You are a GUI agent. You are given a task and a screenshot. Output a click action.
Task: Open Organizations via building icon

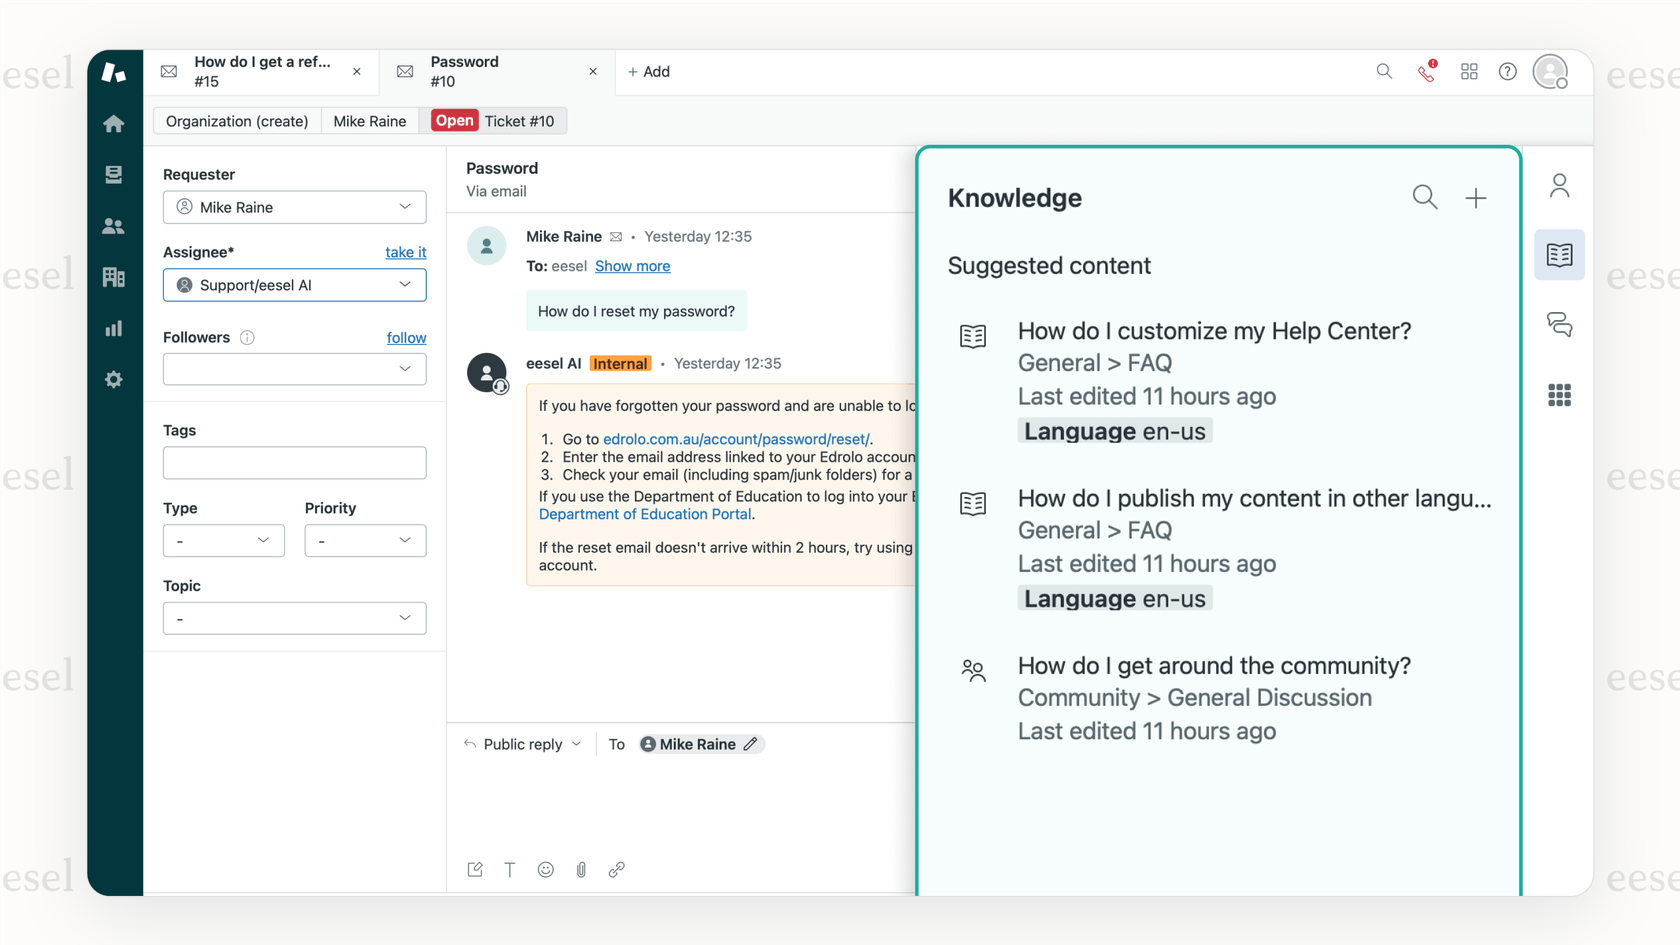coord(114,277)
